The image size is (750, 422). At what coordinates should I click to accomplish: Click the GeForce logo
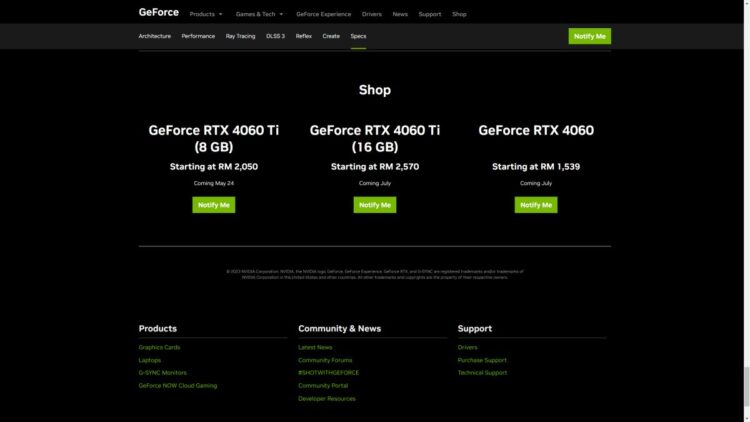coord(158,12)
